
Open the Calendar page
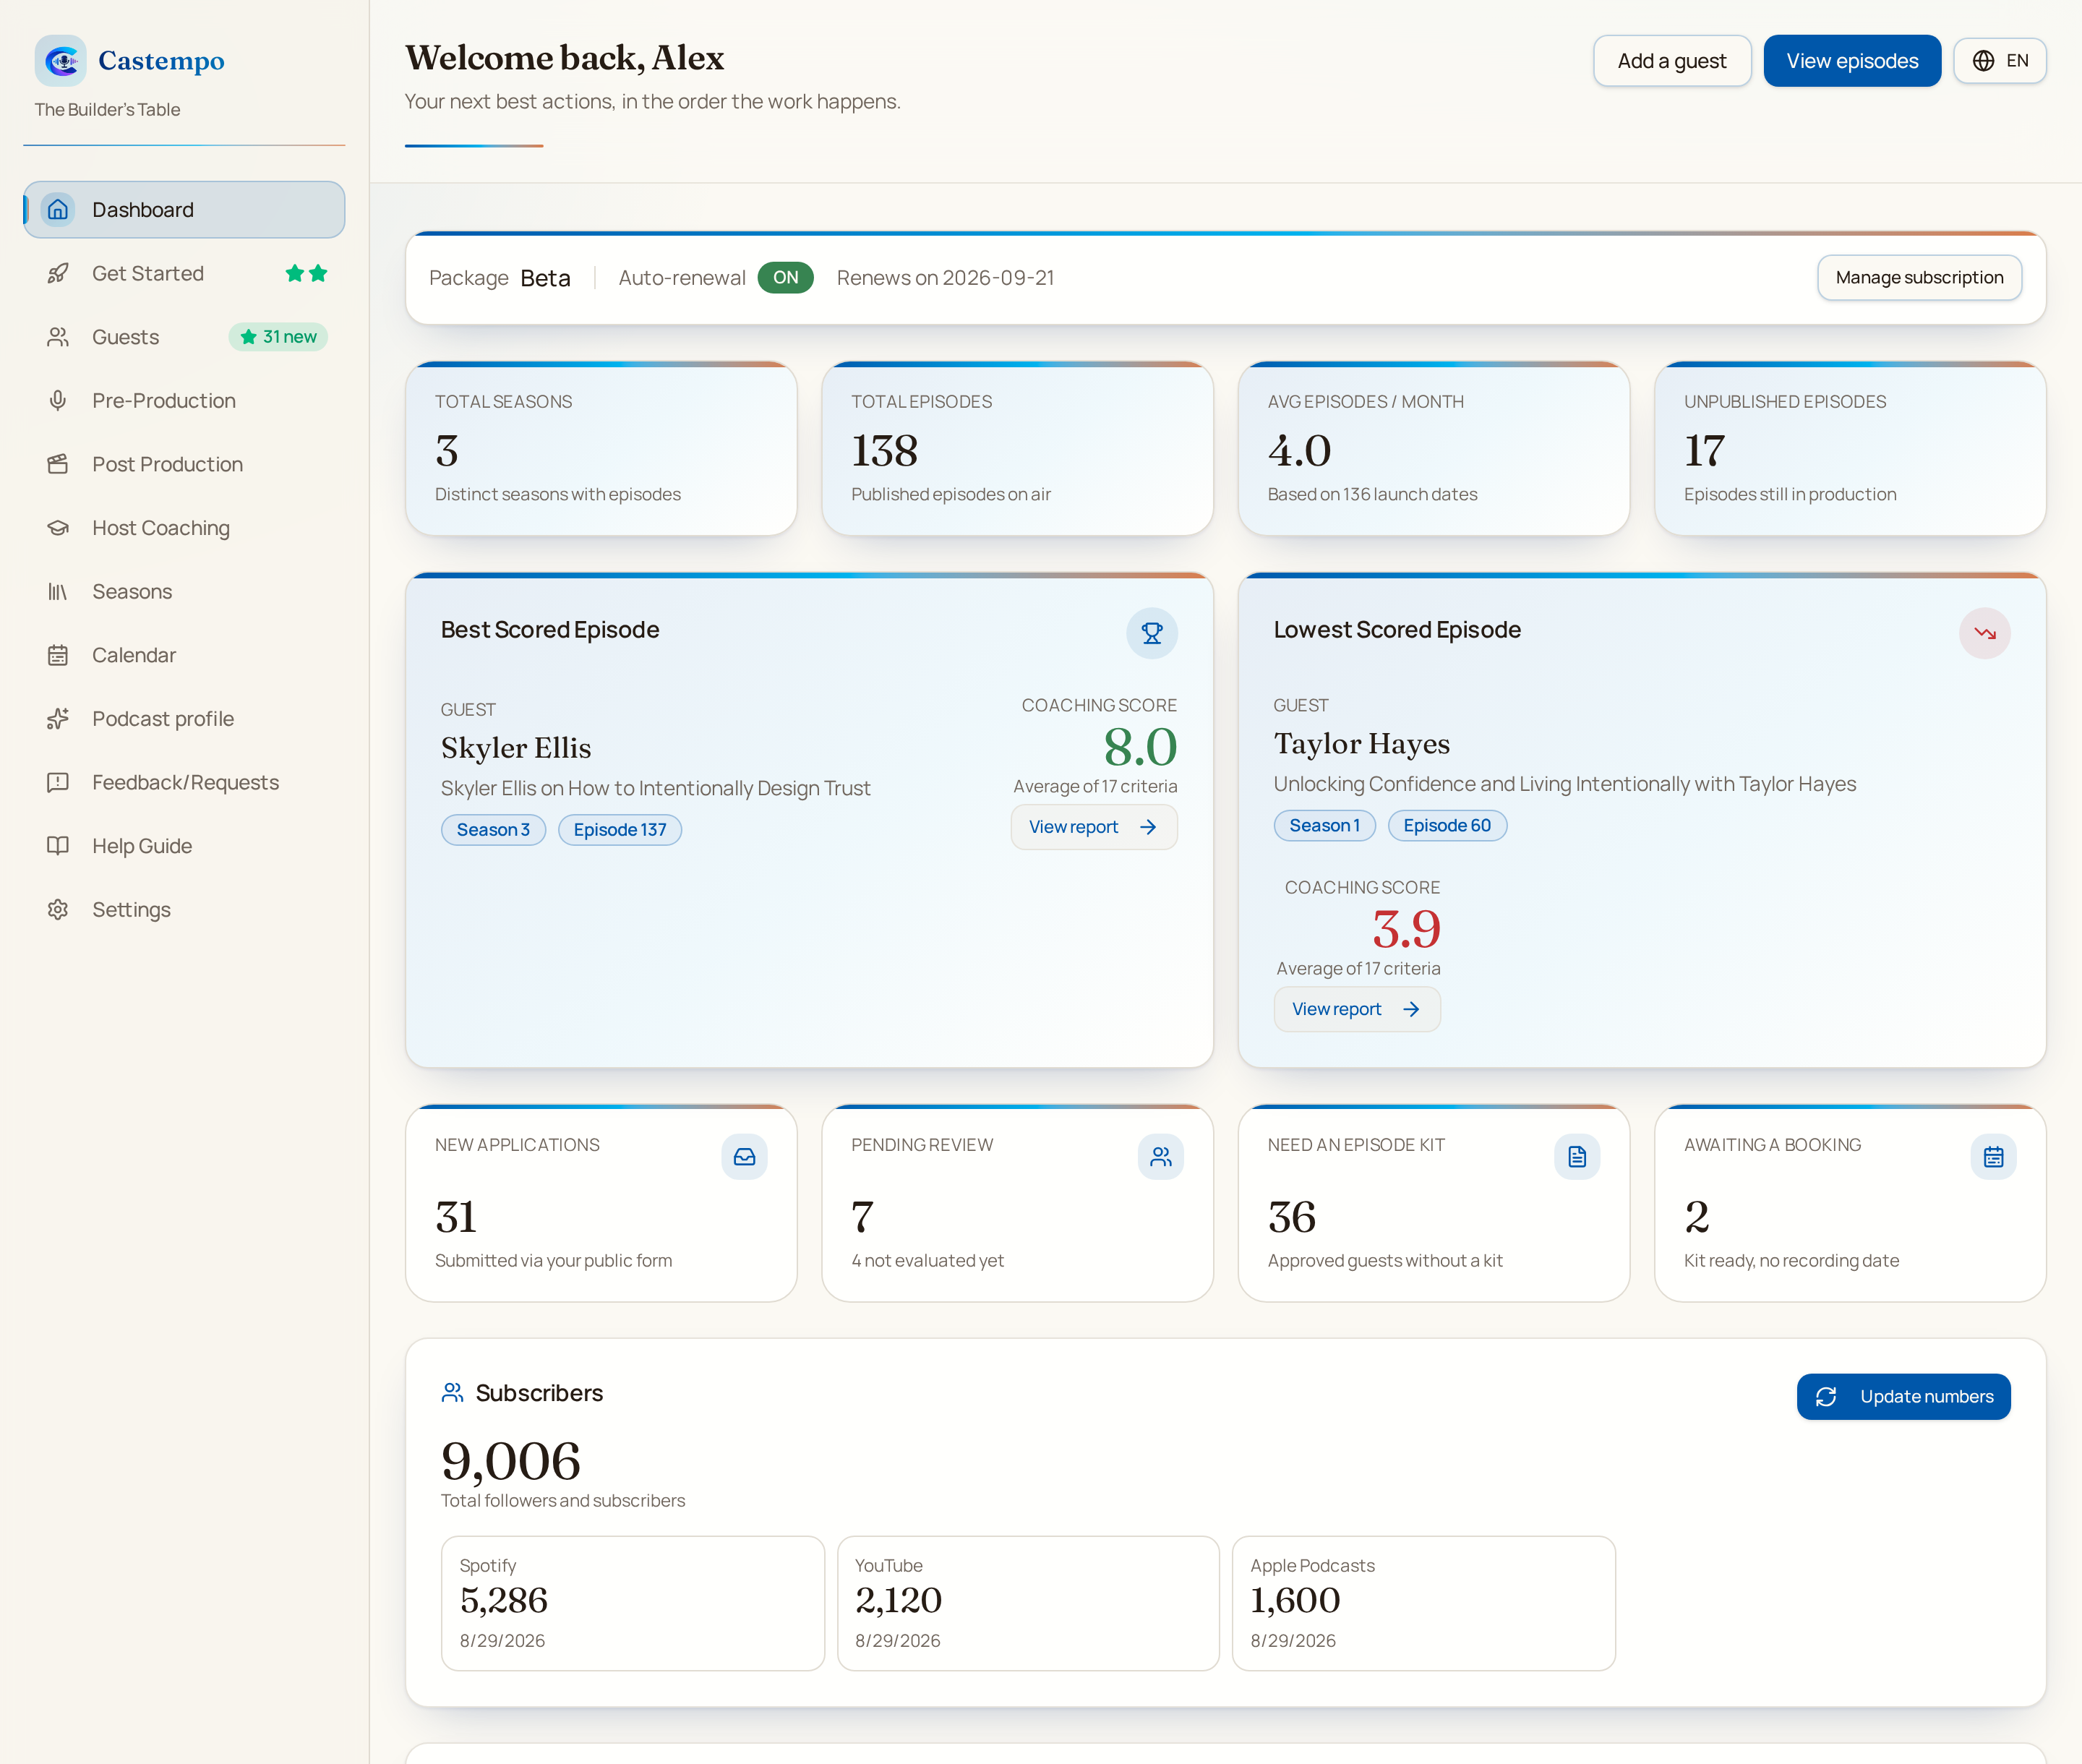(x=184, y=655)
